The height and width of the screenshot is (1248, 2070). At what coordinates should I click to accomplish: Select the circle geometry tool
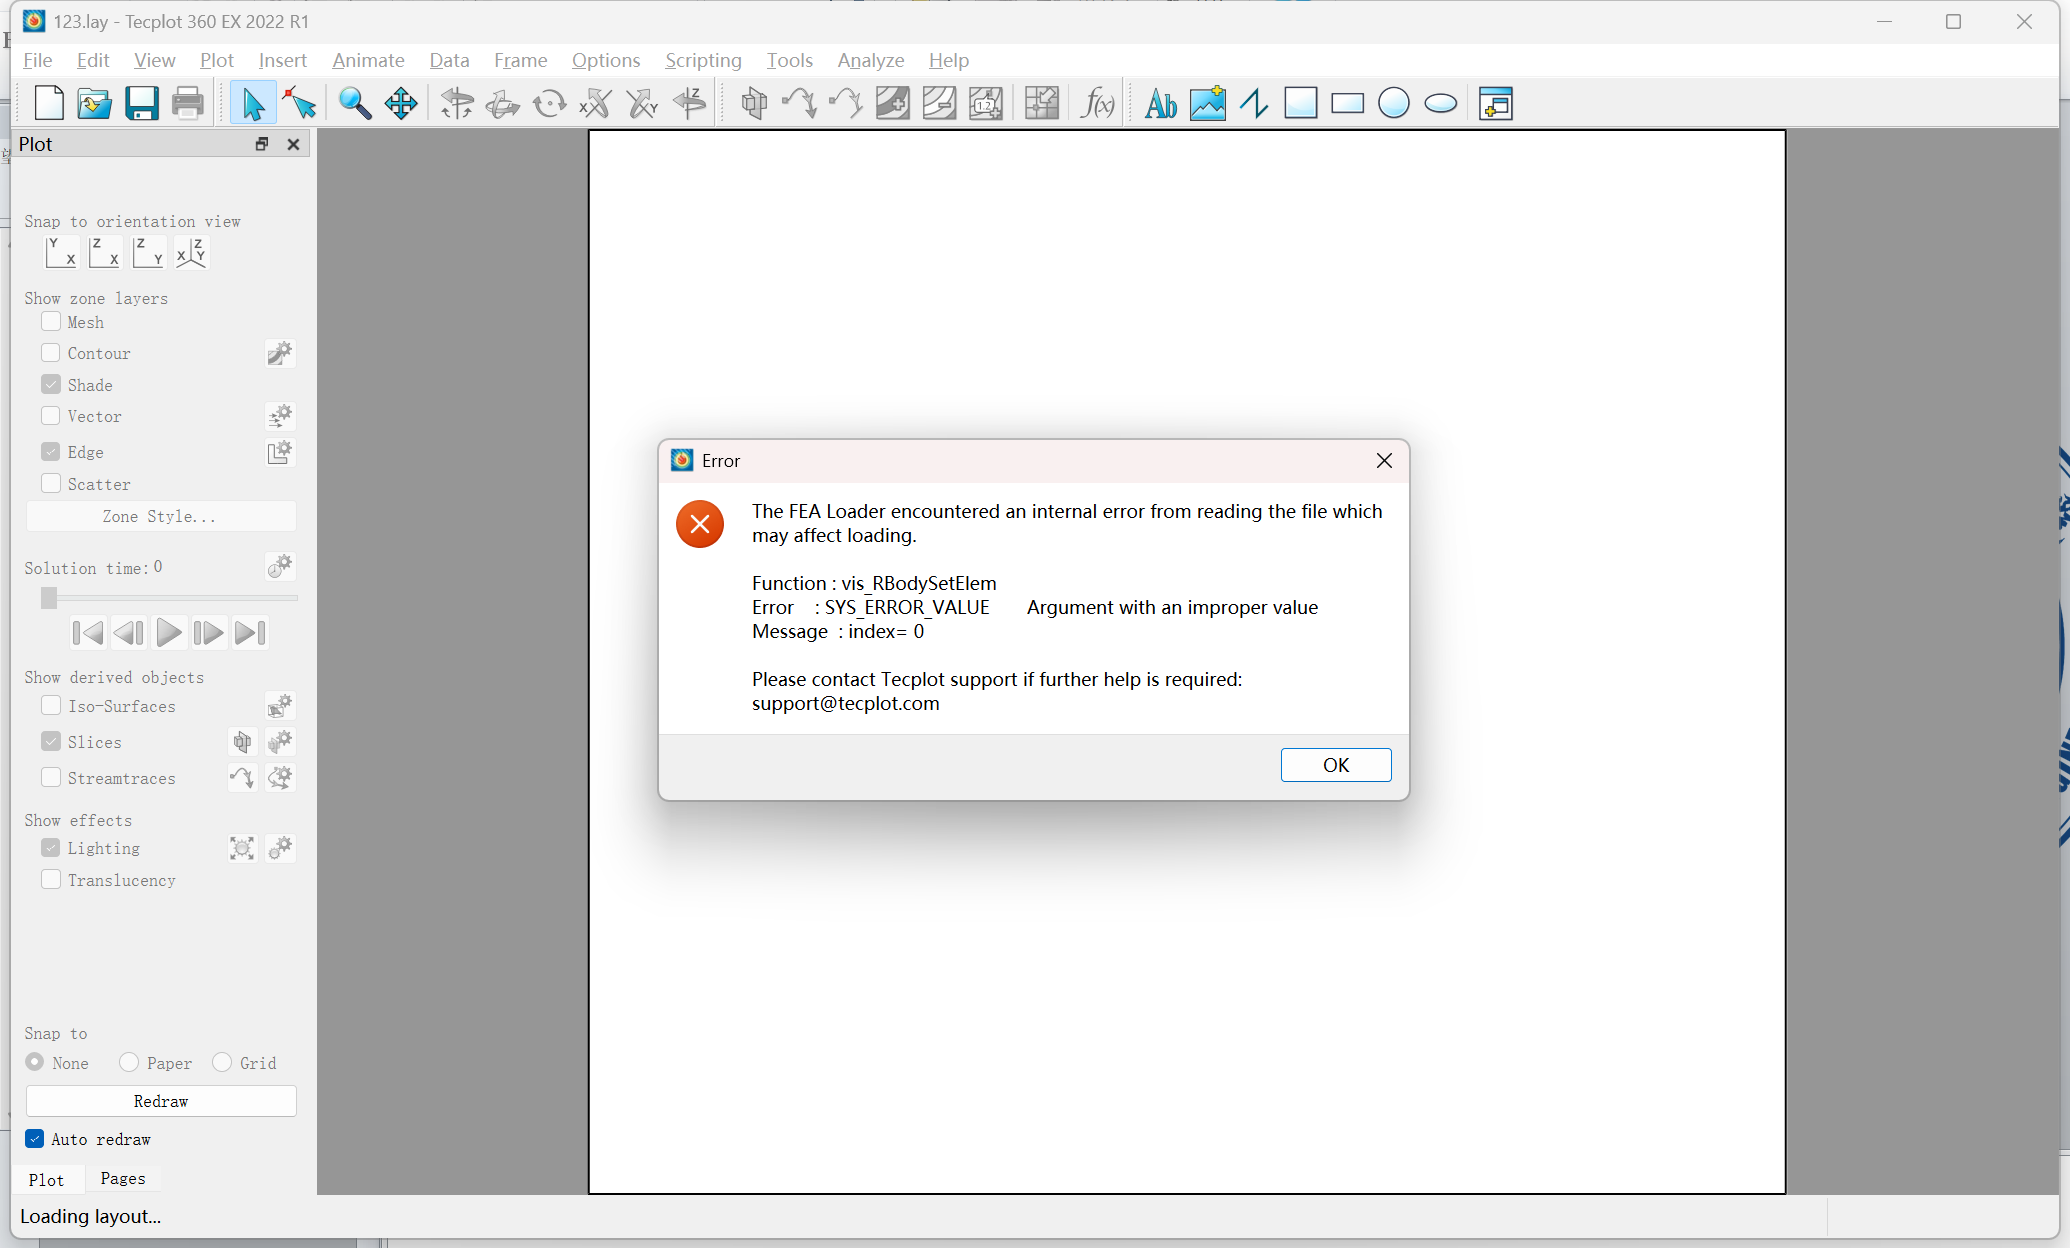[1393, 103]
